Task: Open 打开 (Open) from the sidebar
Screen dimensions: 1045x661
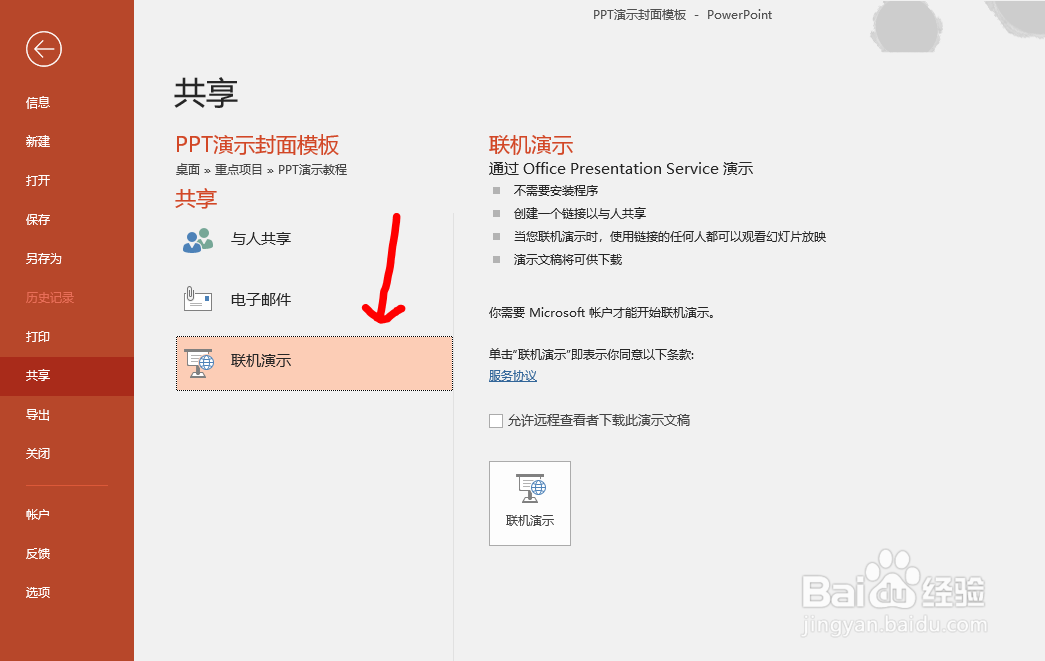Action: (x=37, y=180)
